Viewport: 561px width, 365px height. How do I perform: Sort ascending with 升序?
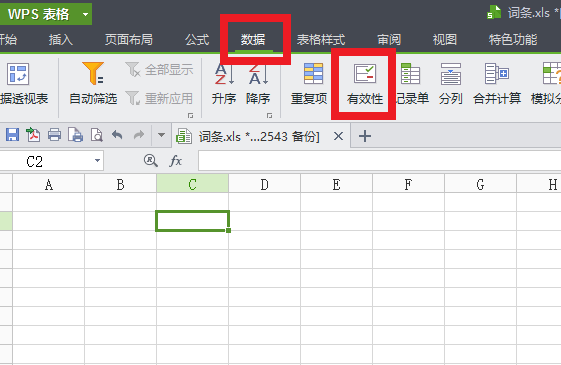tap(224, 83)
